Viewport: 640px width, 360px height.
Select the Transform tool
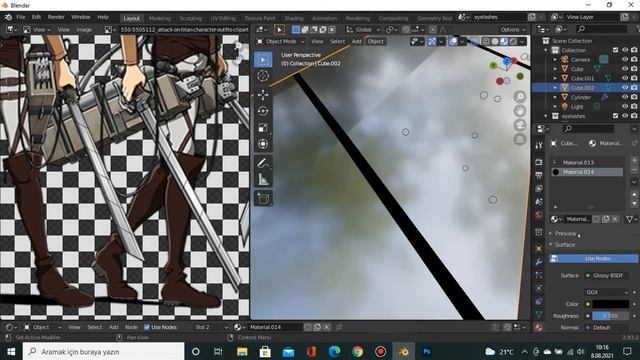[x=263, y=144]
